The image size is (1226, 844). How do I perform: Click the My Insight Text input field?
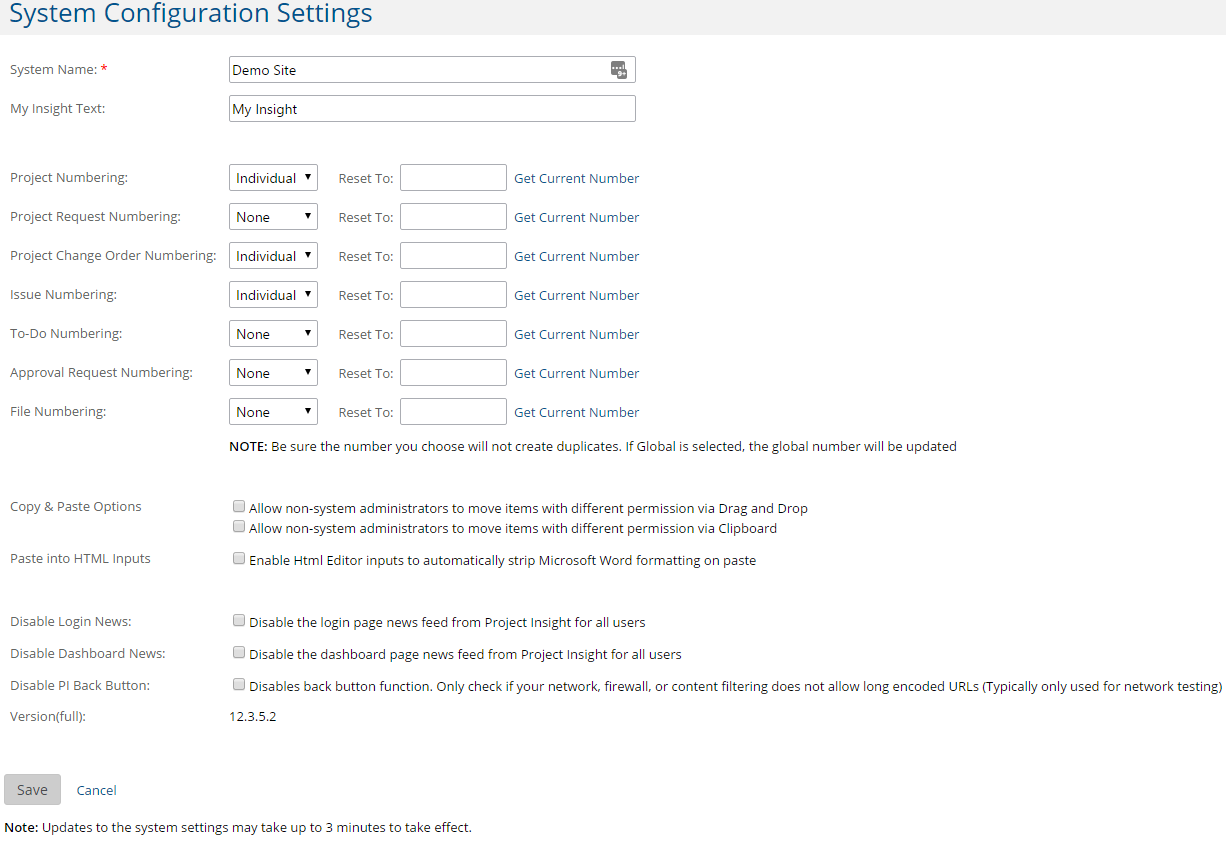pyautogui.click(x=432, y=109)
